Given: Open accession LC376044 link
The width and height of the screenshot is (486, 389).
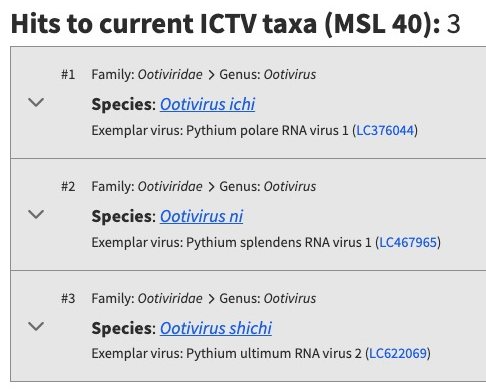Looking at the screenshot, I should tap(385, 130).
